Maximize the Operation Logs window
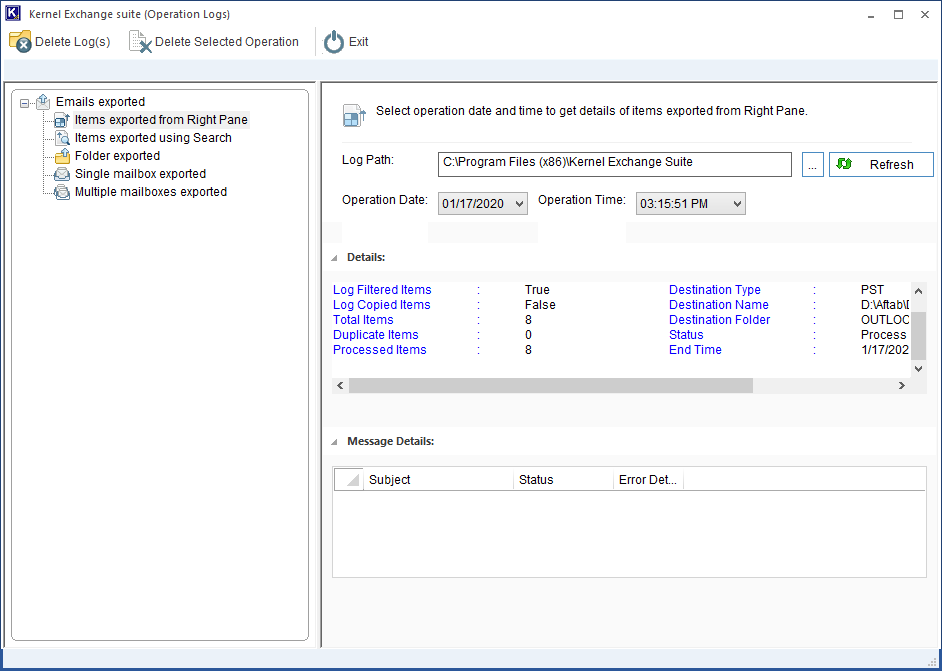This screenshot has height=672, width=943. (x=898, y=14)
